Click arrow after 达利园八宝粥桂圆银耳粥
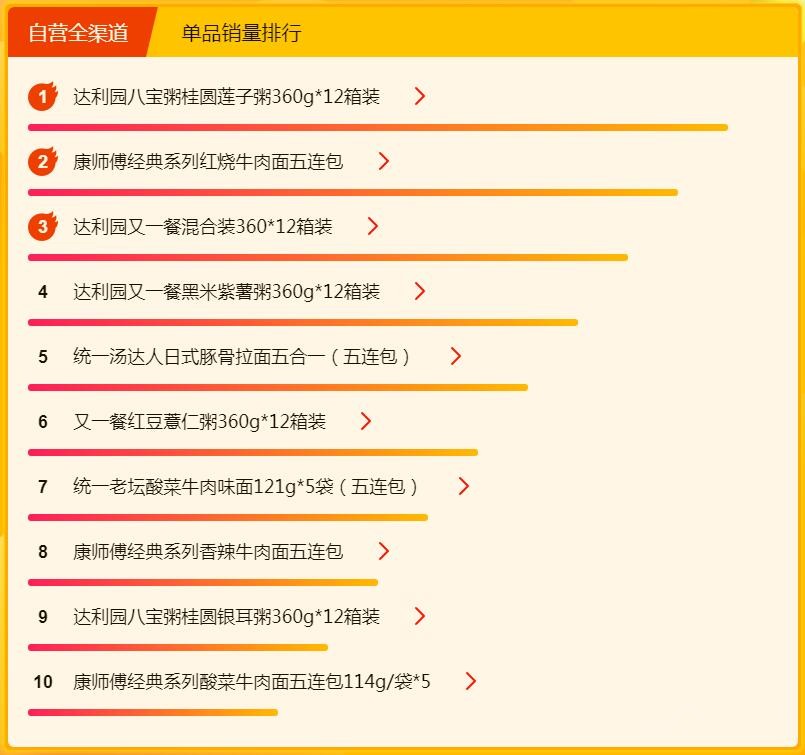Image resolution: width=805 pixels, height=755 pixels. click(420, 617)
